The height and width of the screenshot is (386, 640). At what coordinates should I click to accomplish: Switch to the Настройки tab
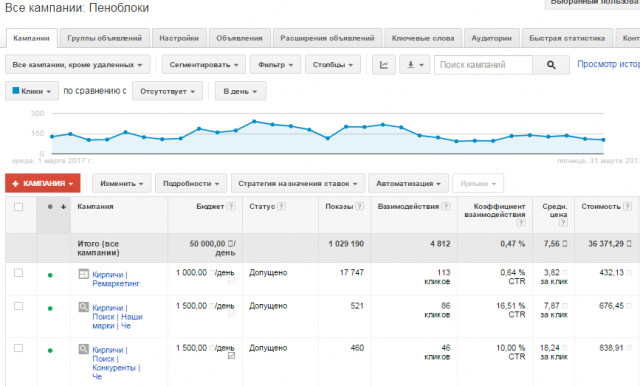tap(179, 38)
